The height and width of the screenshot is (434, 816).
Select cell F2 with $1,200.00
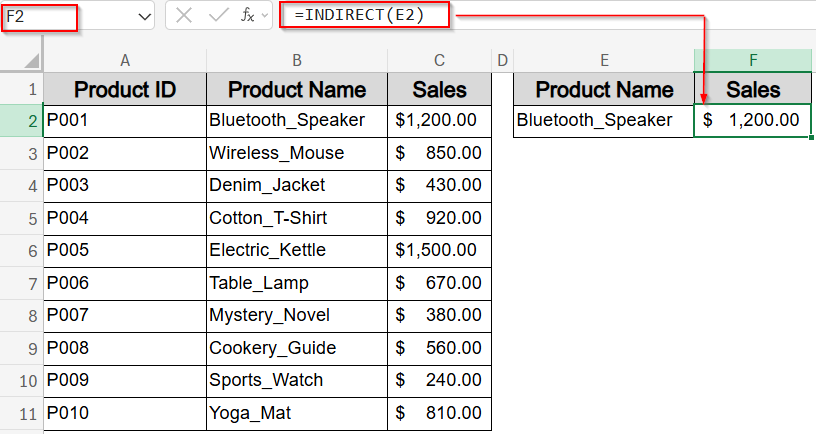(x=752, y=121)
